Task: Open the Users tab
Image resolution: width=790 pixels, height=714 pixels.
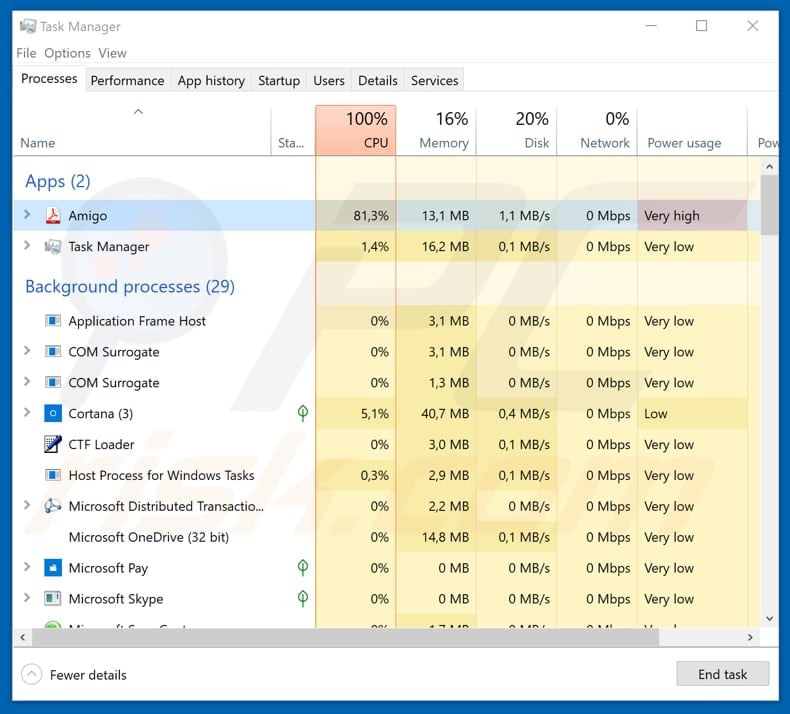Action: click(x=328, y=81)
